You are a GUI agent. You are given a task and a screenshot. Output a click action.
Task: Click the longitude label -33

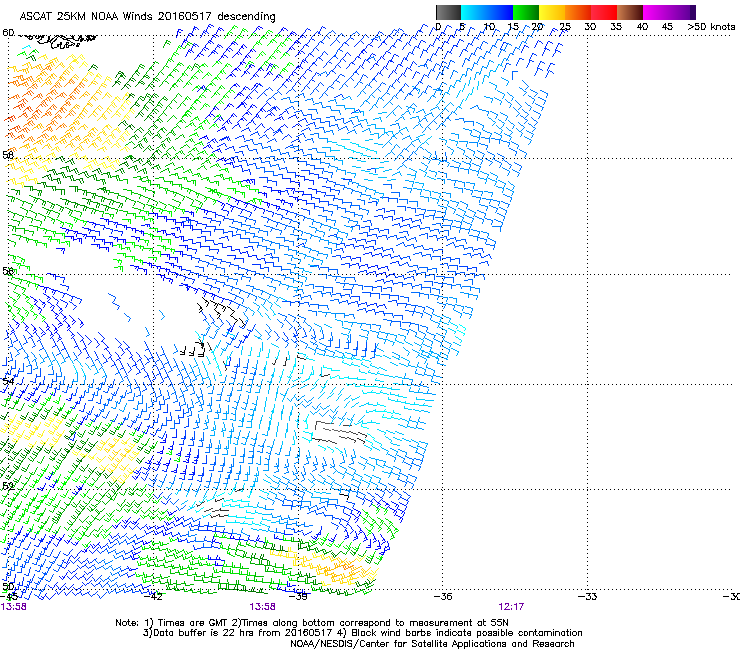pos(588,596)
